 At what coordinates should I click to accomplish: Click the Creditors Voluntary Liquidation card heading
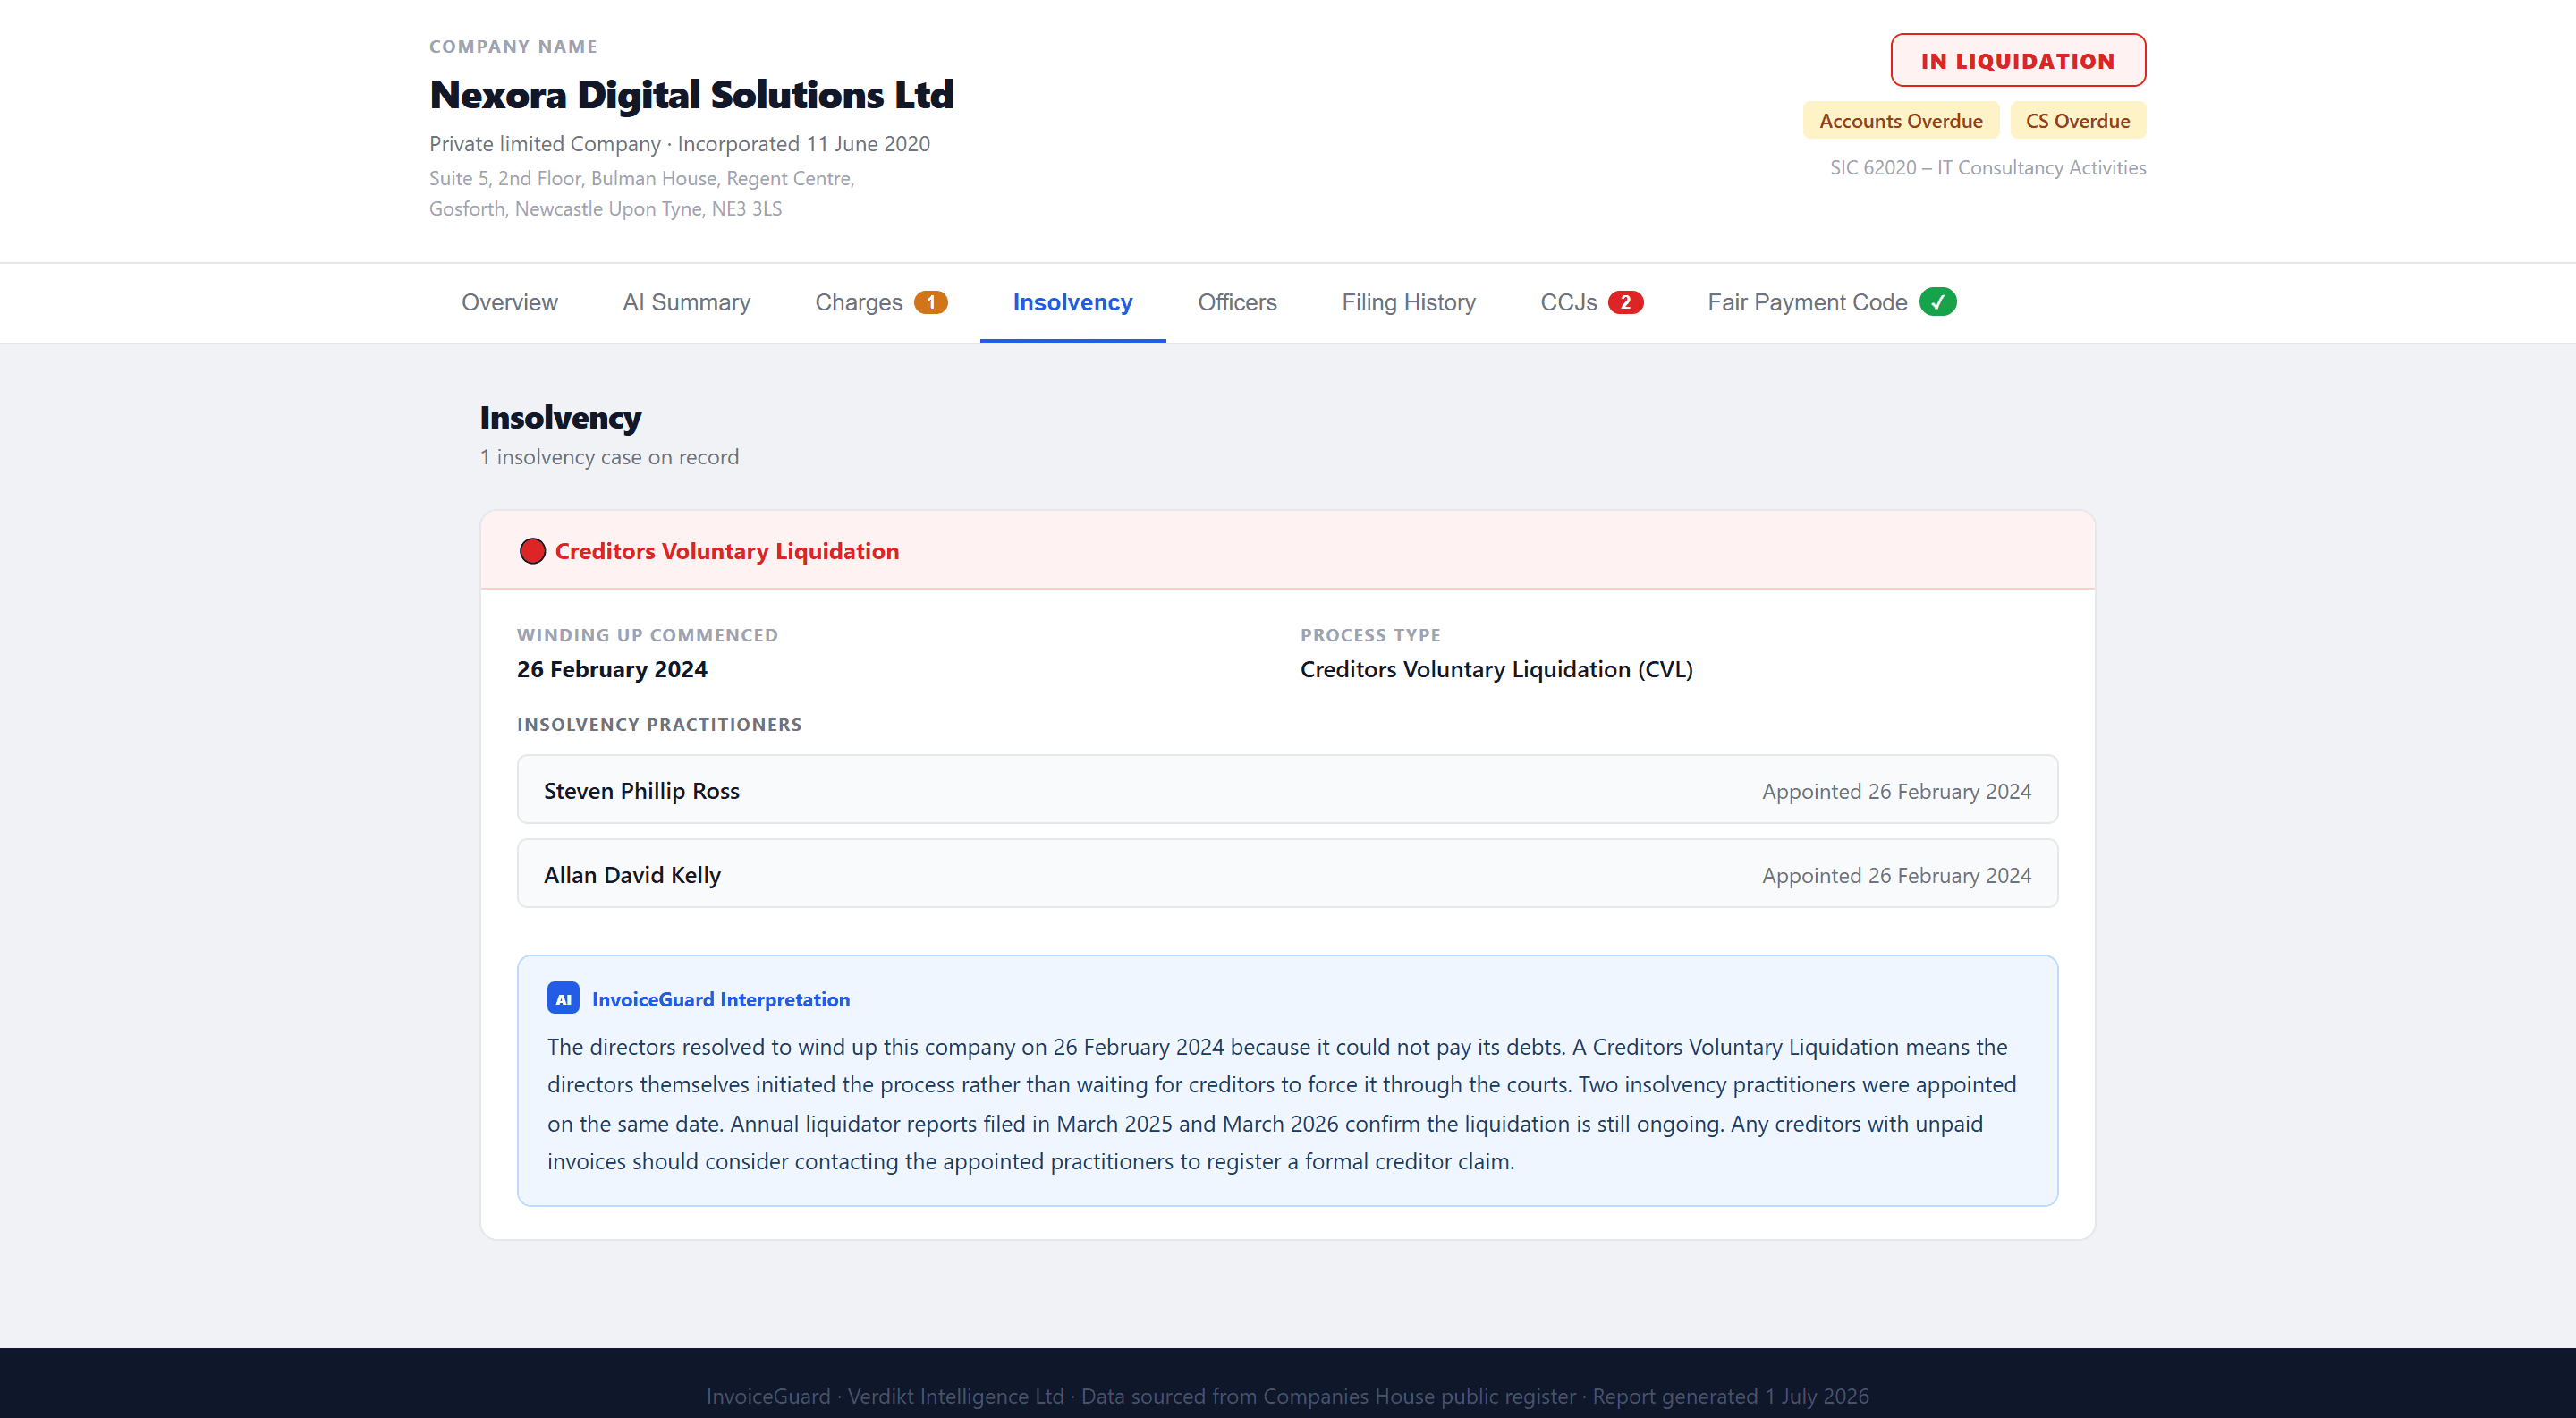(x=727, y=551)
